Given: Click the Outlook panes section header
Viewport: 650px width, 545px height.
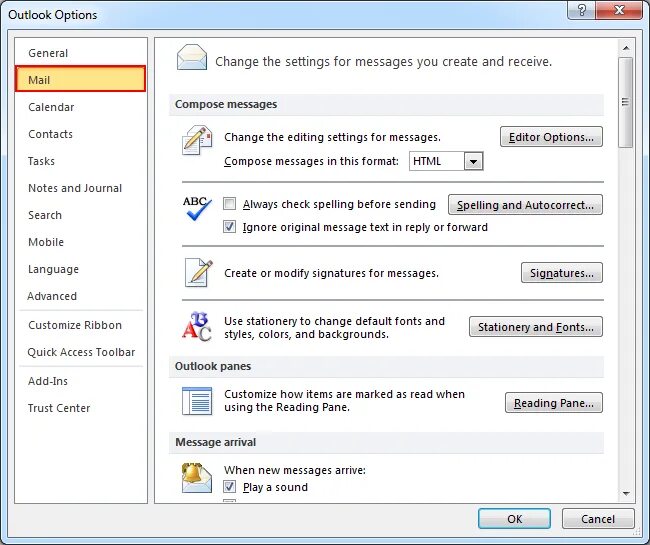Looking at the screenshot, I should 386,366.
